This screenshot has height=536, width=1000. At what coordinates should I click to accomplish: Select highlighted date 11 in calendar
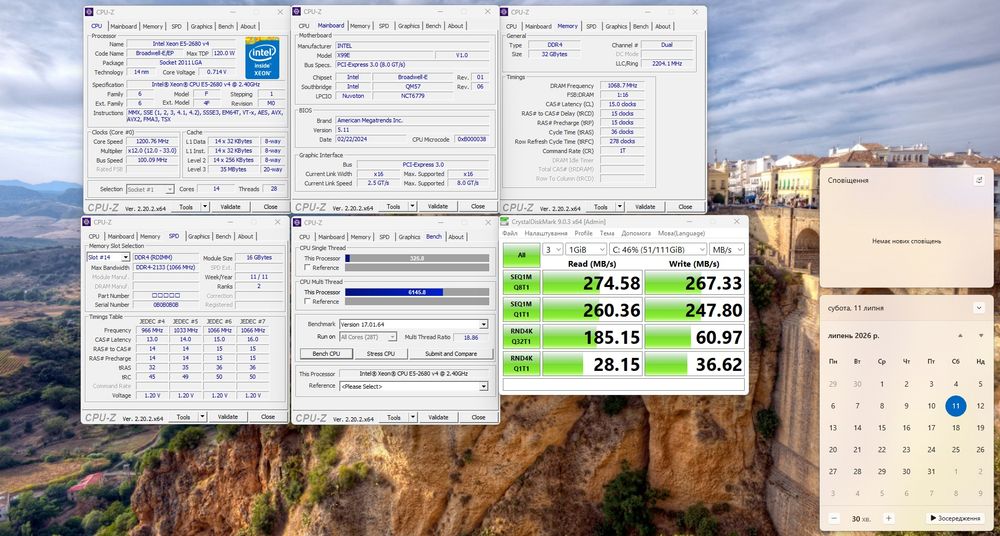tap(955, 406)
